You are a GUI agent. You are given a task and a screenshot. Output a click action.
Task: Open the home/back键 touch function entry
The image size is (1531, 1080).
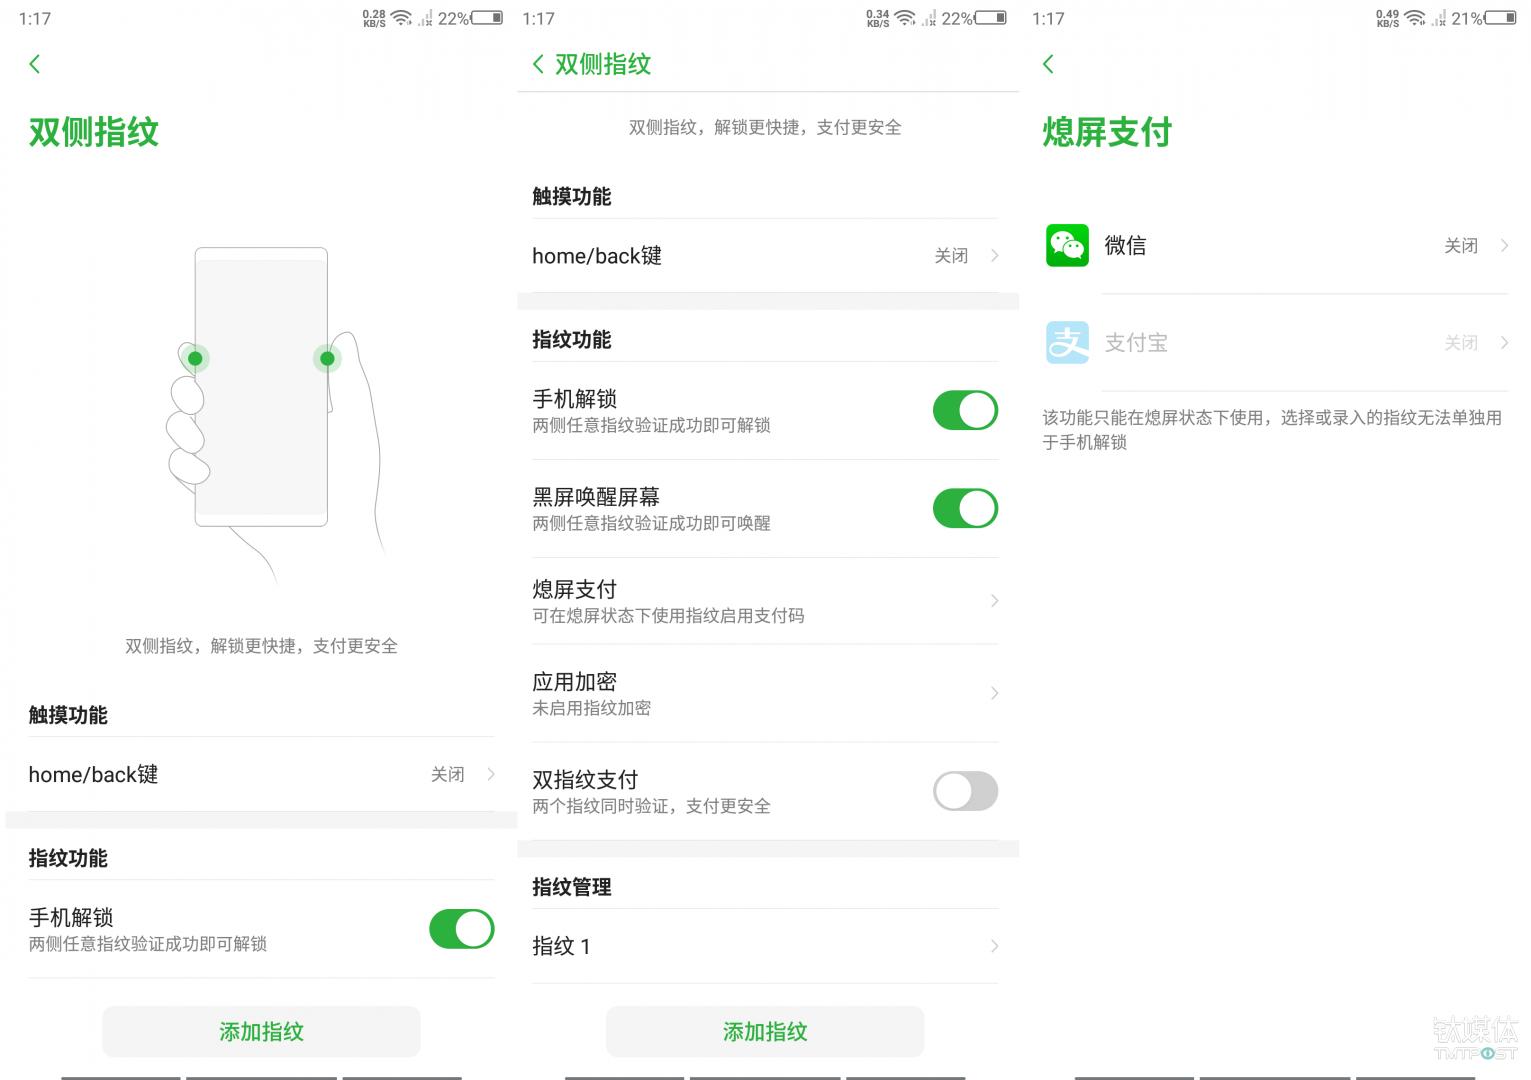764,256
